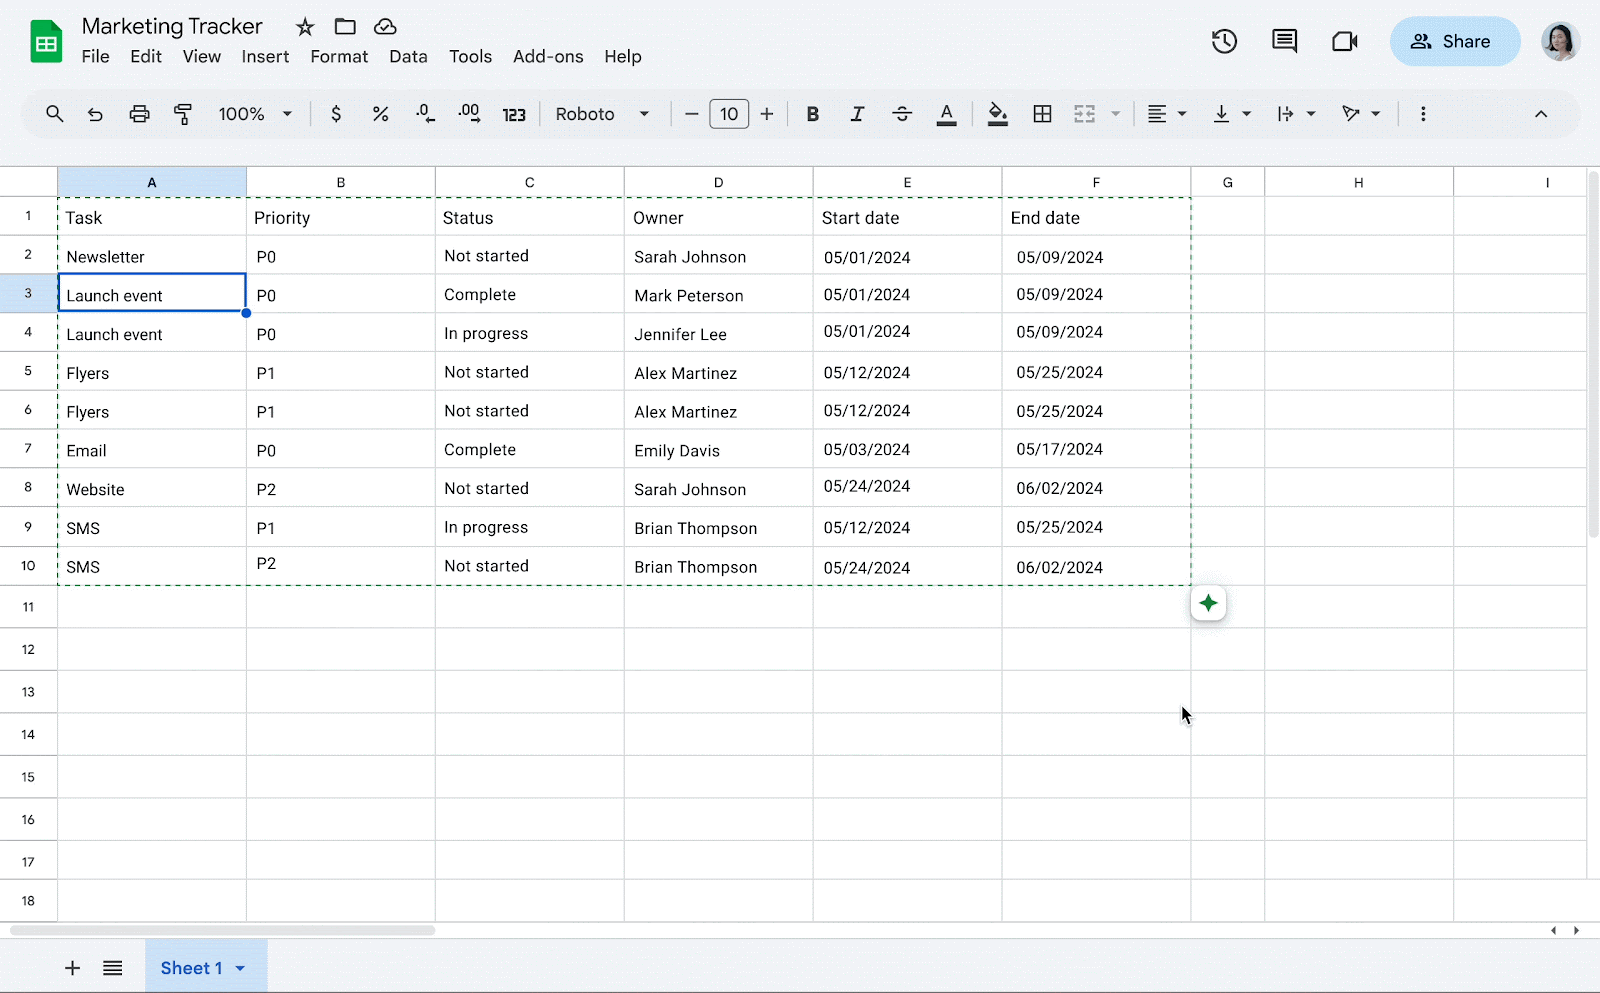Click the print icon in toolbar
Image resolution: width=1600 pixels, height=993 pixels.
[139, 114]
